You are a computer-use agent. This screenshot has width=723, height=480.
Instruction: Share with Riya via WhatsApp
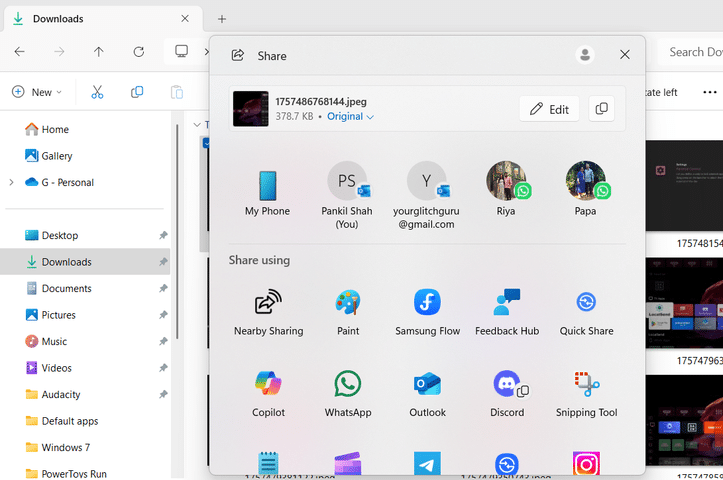point(506,188)
